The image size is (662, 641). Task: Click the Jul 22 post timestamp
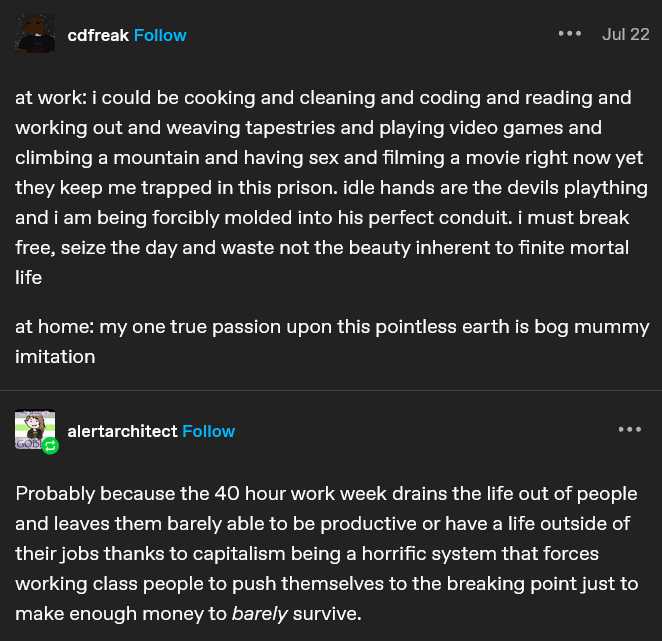(x=625, y=34)
